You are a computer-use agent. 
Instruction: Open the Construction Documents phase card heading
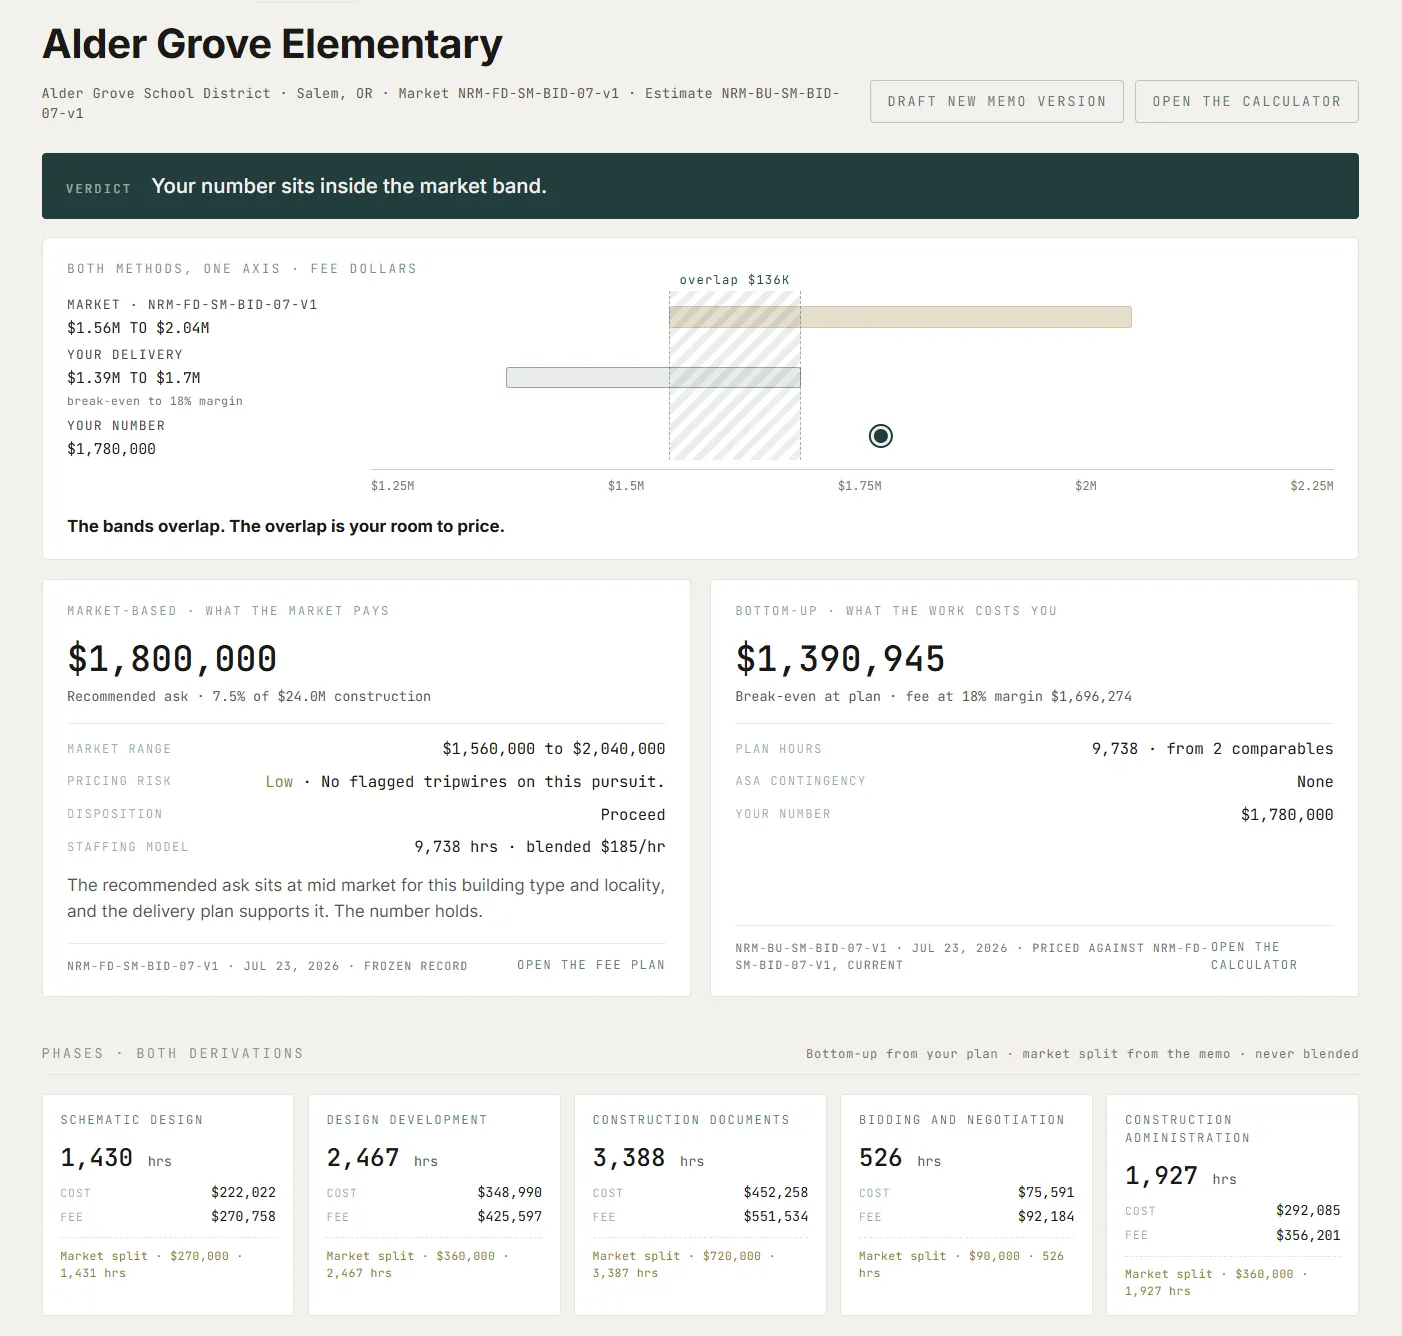click(691, 1120)
